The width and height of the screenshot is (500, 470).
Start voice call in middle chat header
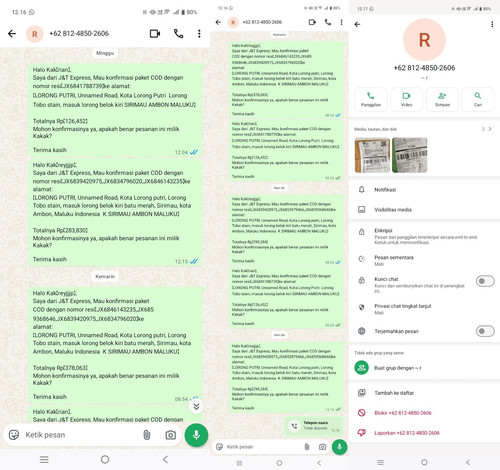328,22
